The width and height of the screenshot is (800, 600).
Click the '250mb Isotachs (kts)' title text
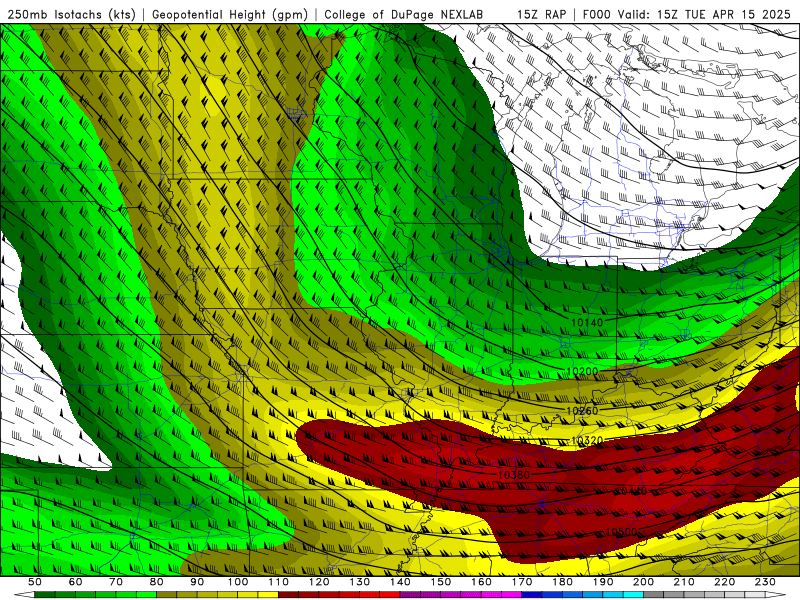pyautogui.click(x=72, y=14)
